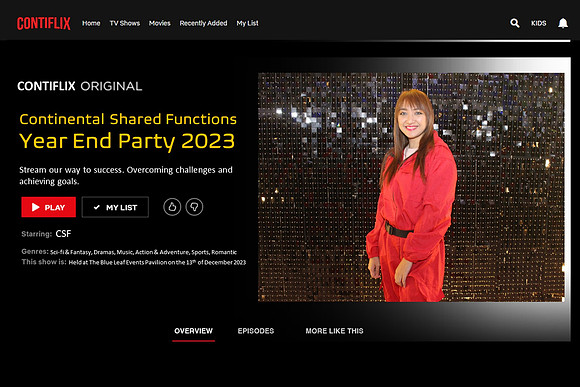Open the More Like This tab
Screen dimensions: 580x387
pyautogui.click(x=334, y=331)
